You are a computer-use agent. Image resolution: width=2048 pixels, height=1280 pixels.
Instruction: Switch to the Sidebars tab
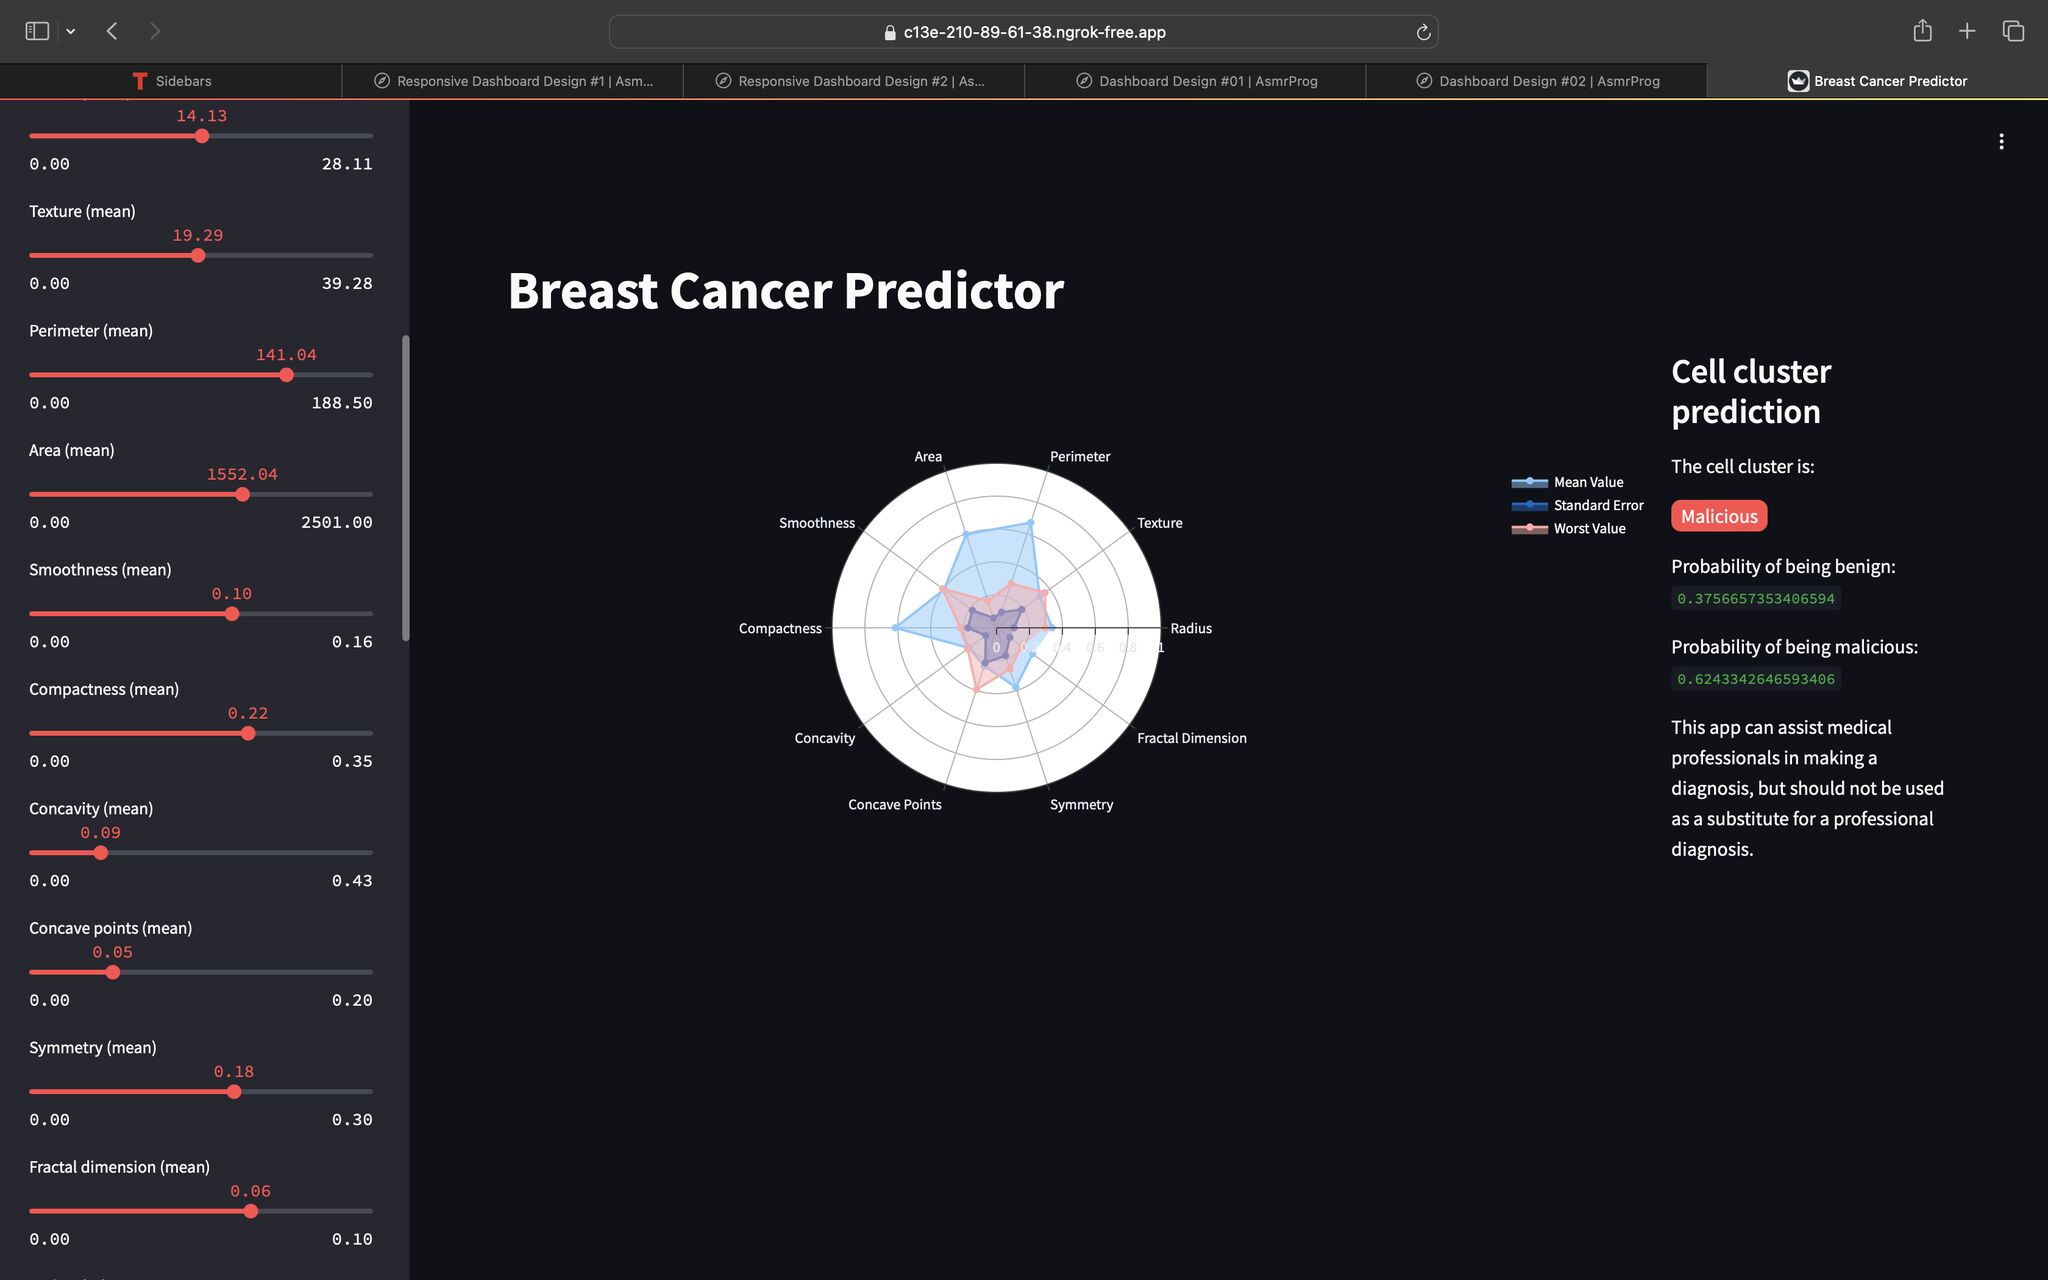coord(171,81)
